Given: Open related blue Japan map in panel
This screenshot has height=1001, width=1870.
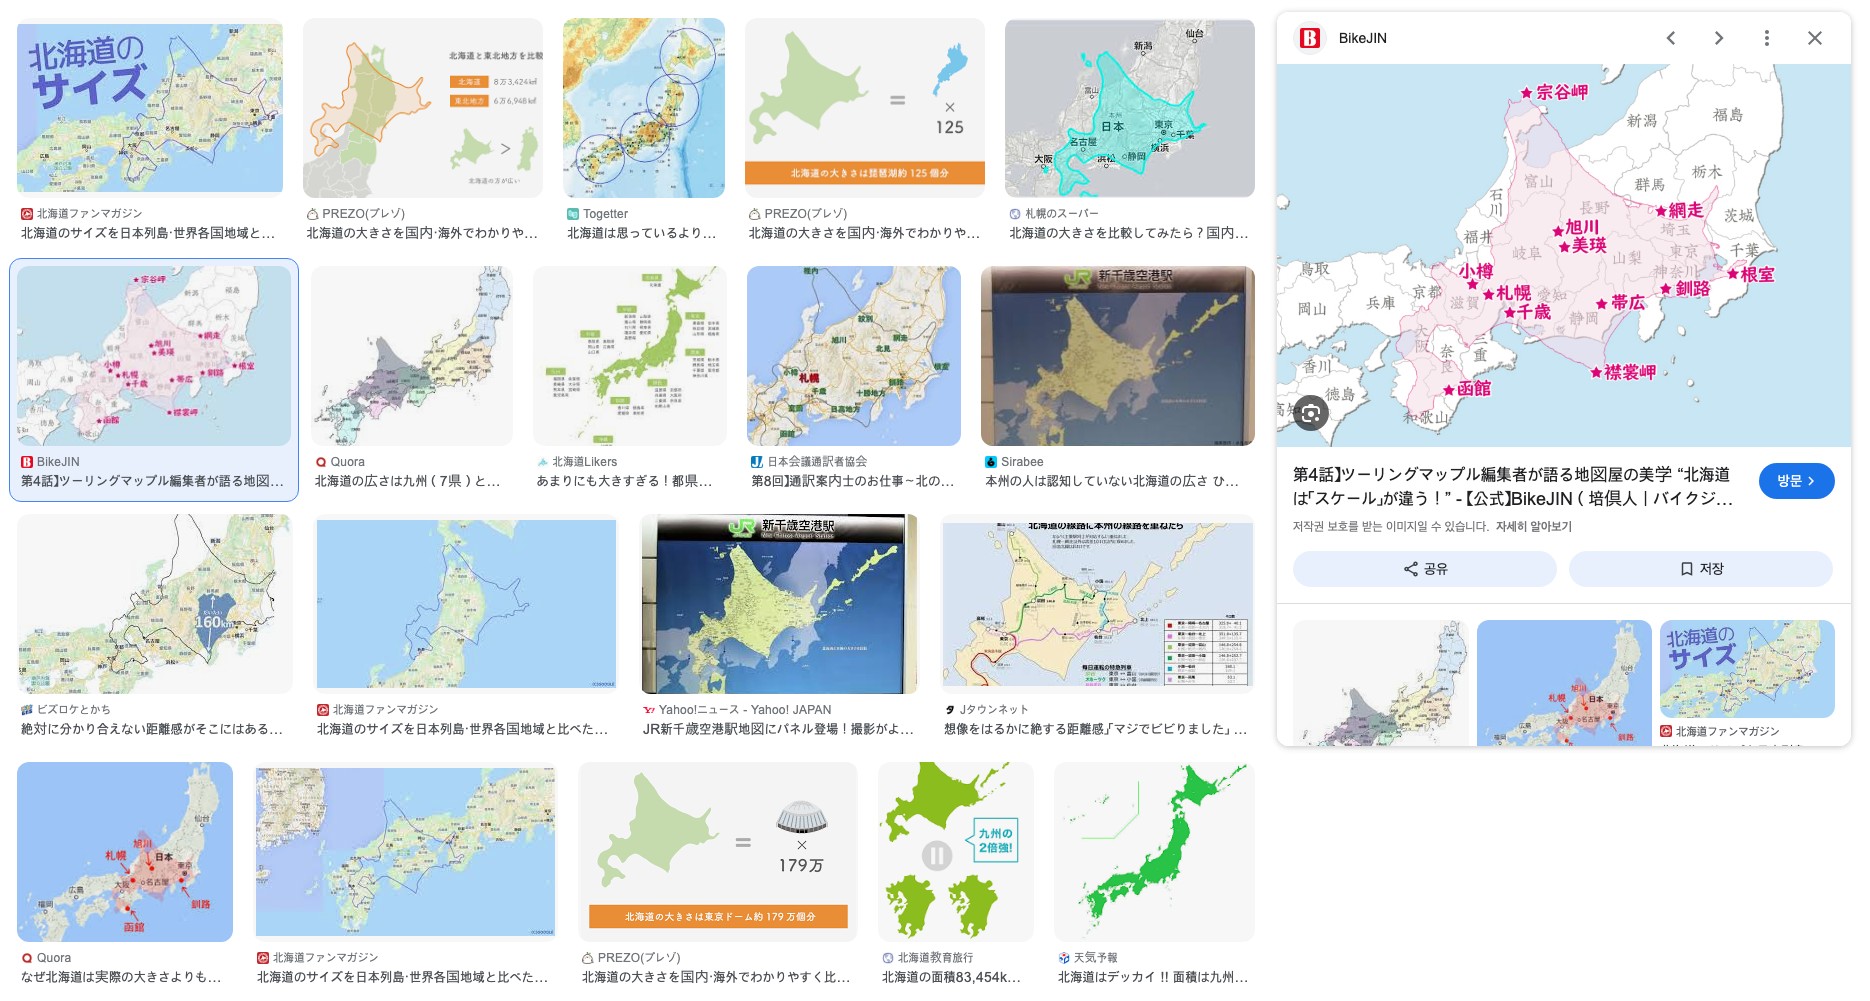Looking at the screenshot, I should pos(1564,682).
